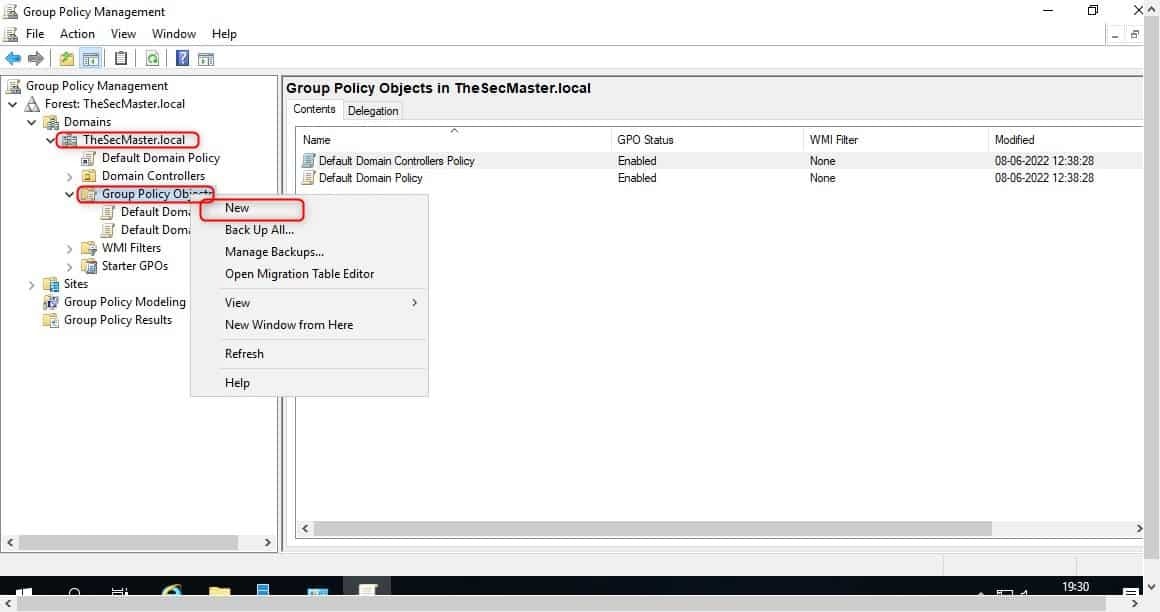1160x612 pixels.
Task: Switch to the Contents tab
Action: coord(314,110)
